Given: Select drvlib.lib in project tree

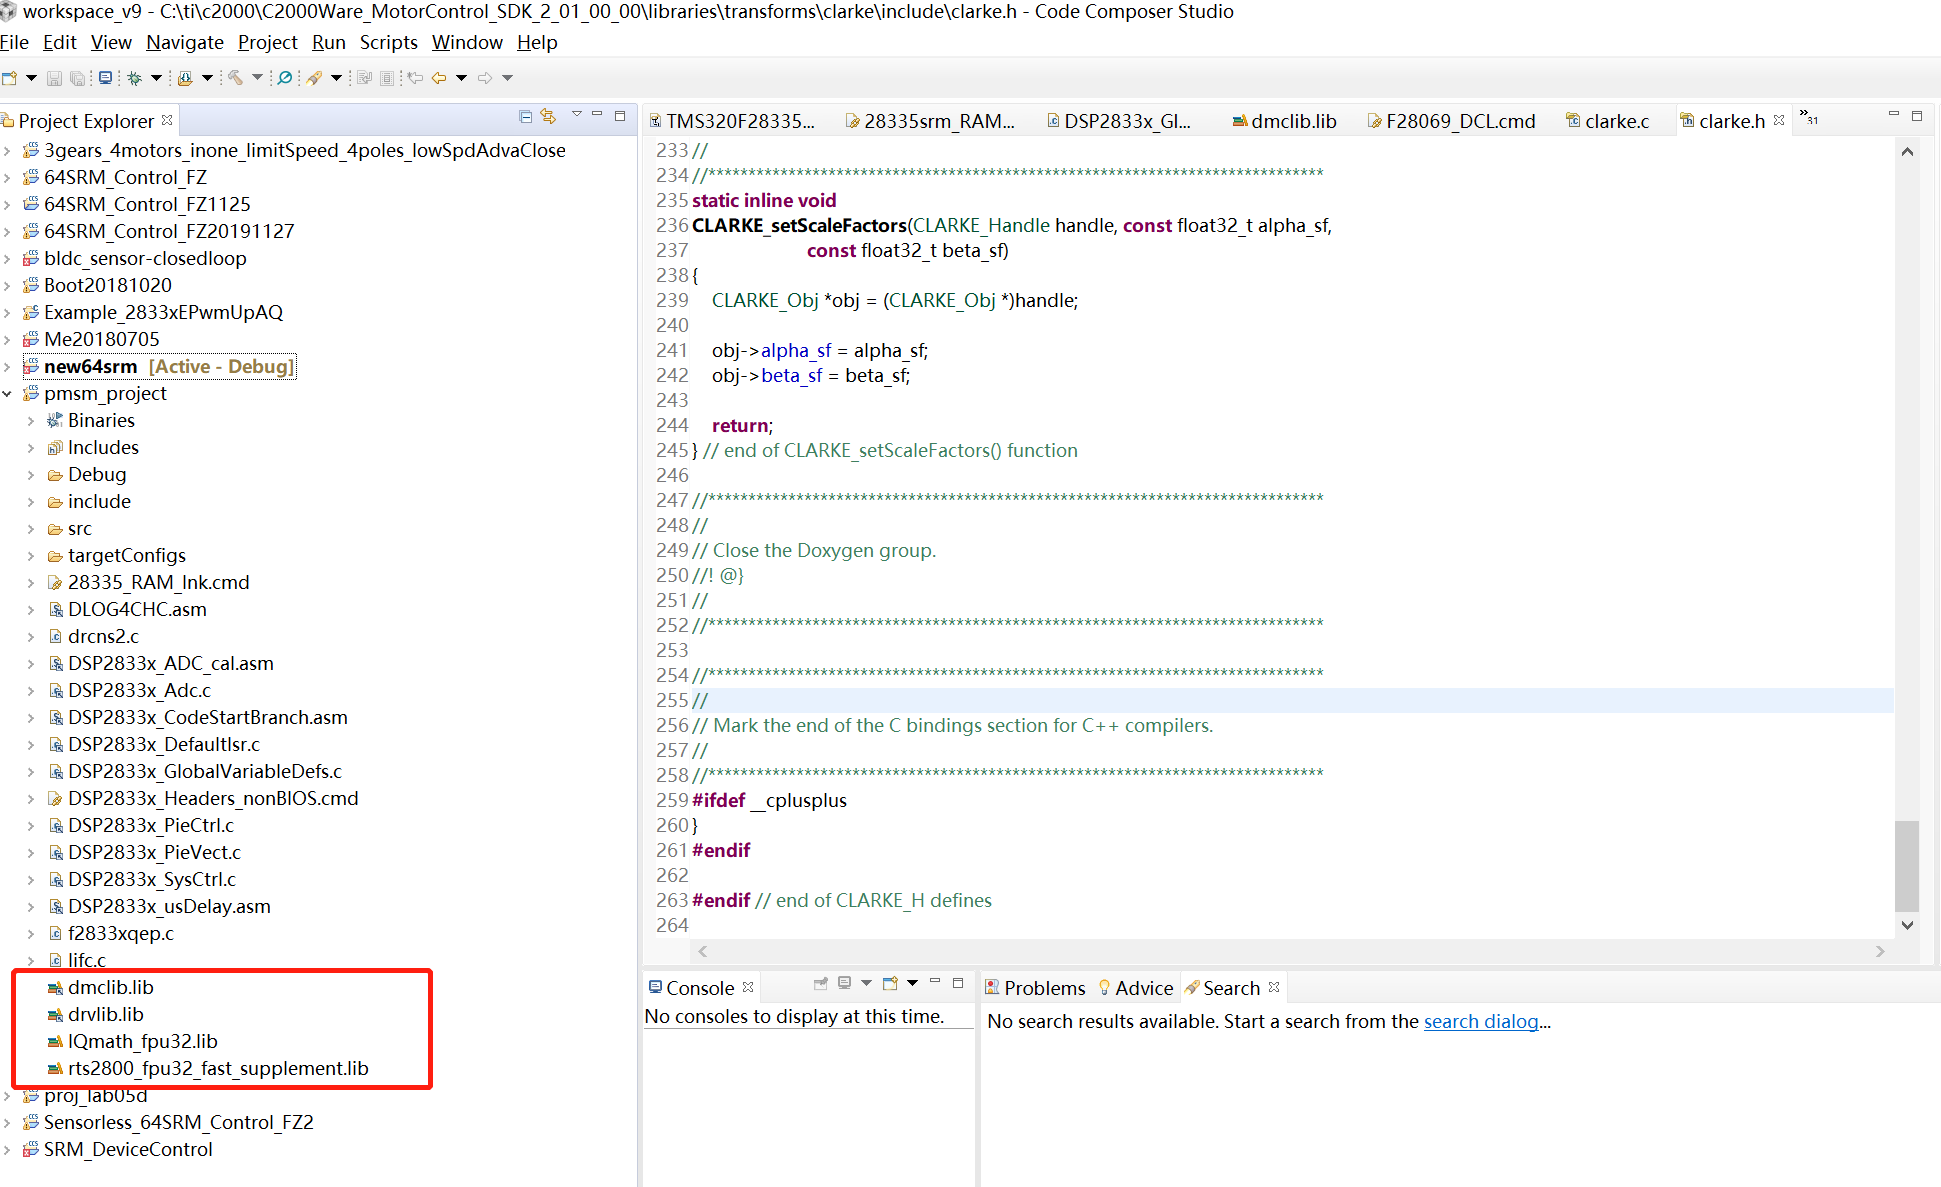Looking at the screenshot, I should click(105, 1015).
